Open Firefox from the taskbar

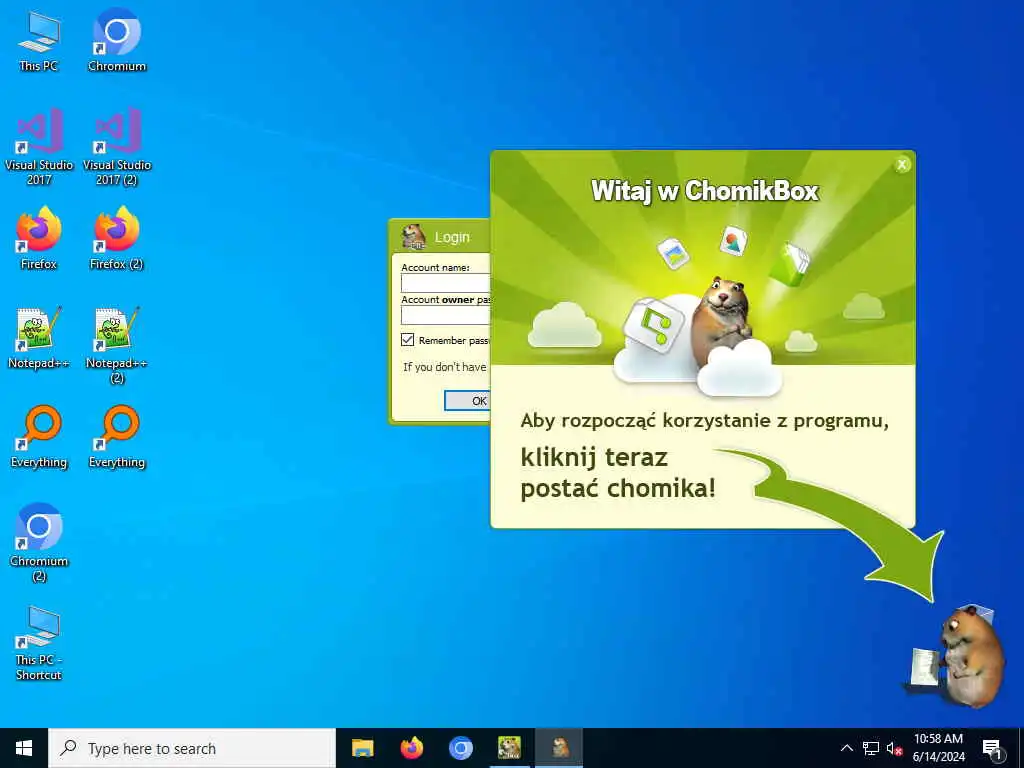point(411,748)
